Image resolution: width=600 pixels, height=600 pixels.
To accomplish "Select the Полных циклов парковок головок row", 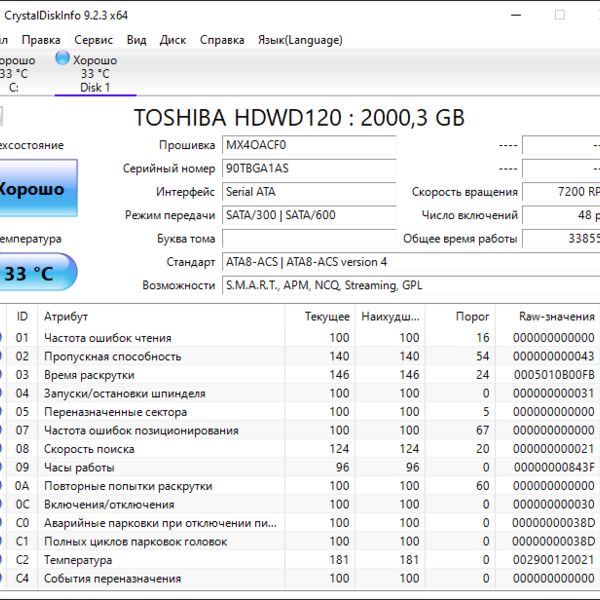I will click(x=300, y=541).
